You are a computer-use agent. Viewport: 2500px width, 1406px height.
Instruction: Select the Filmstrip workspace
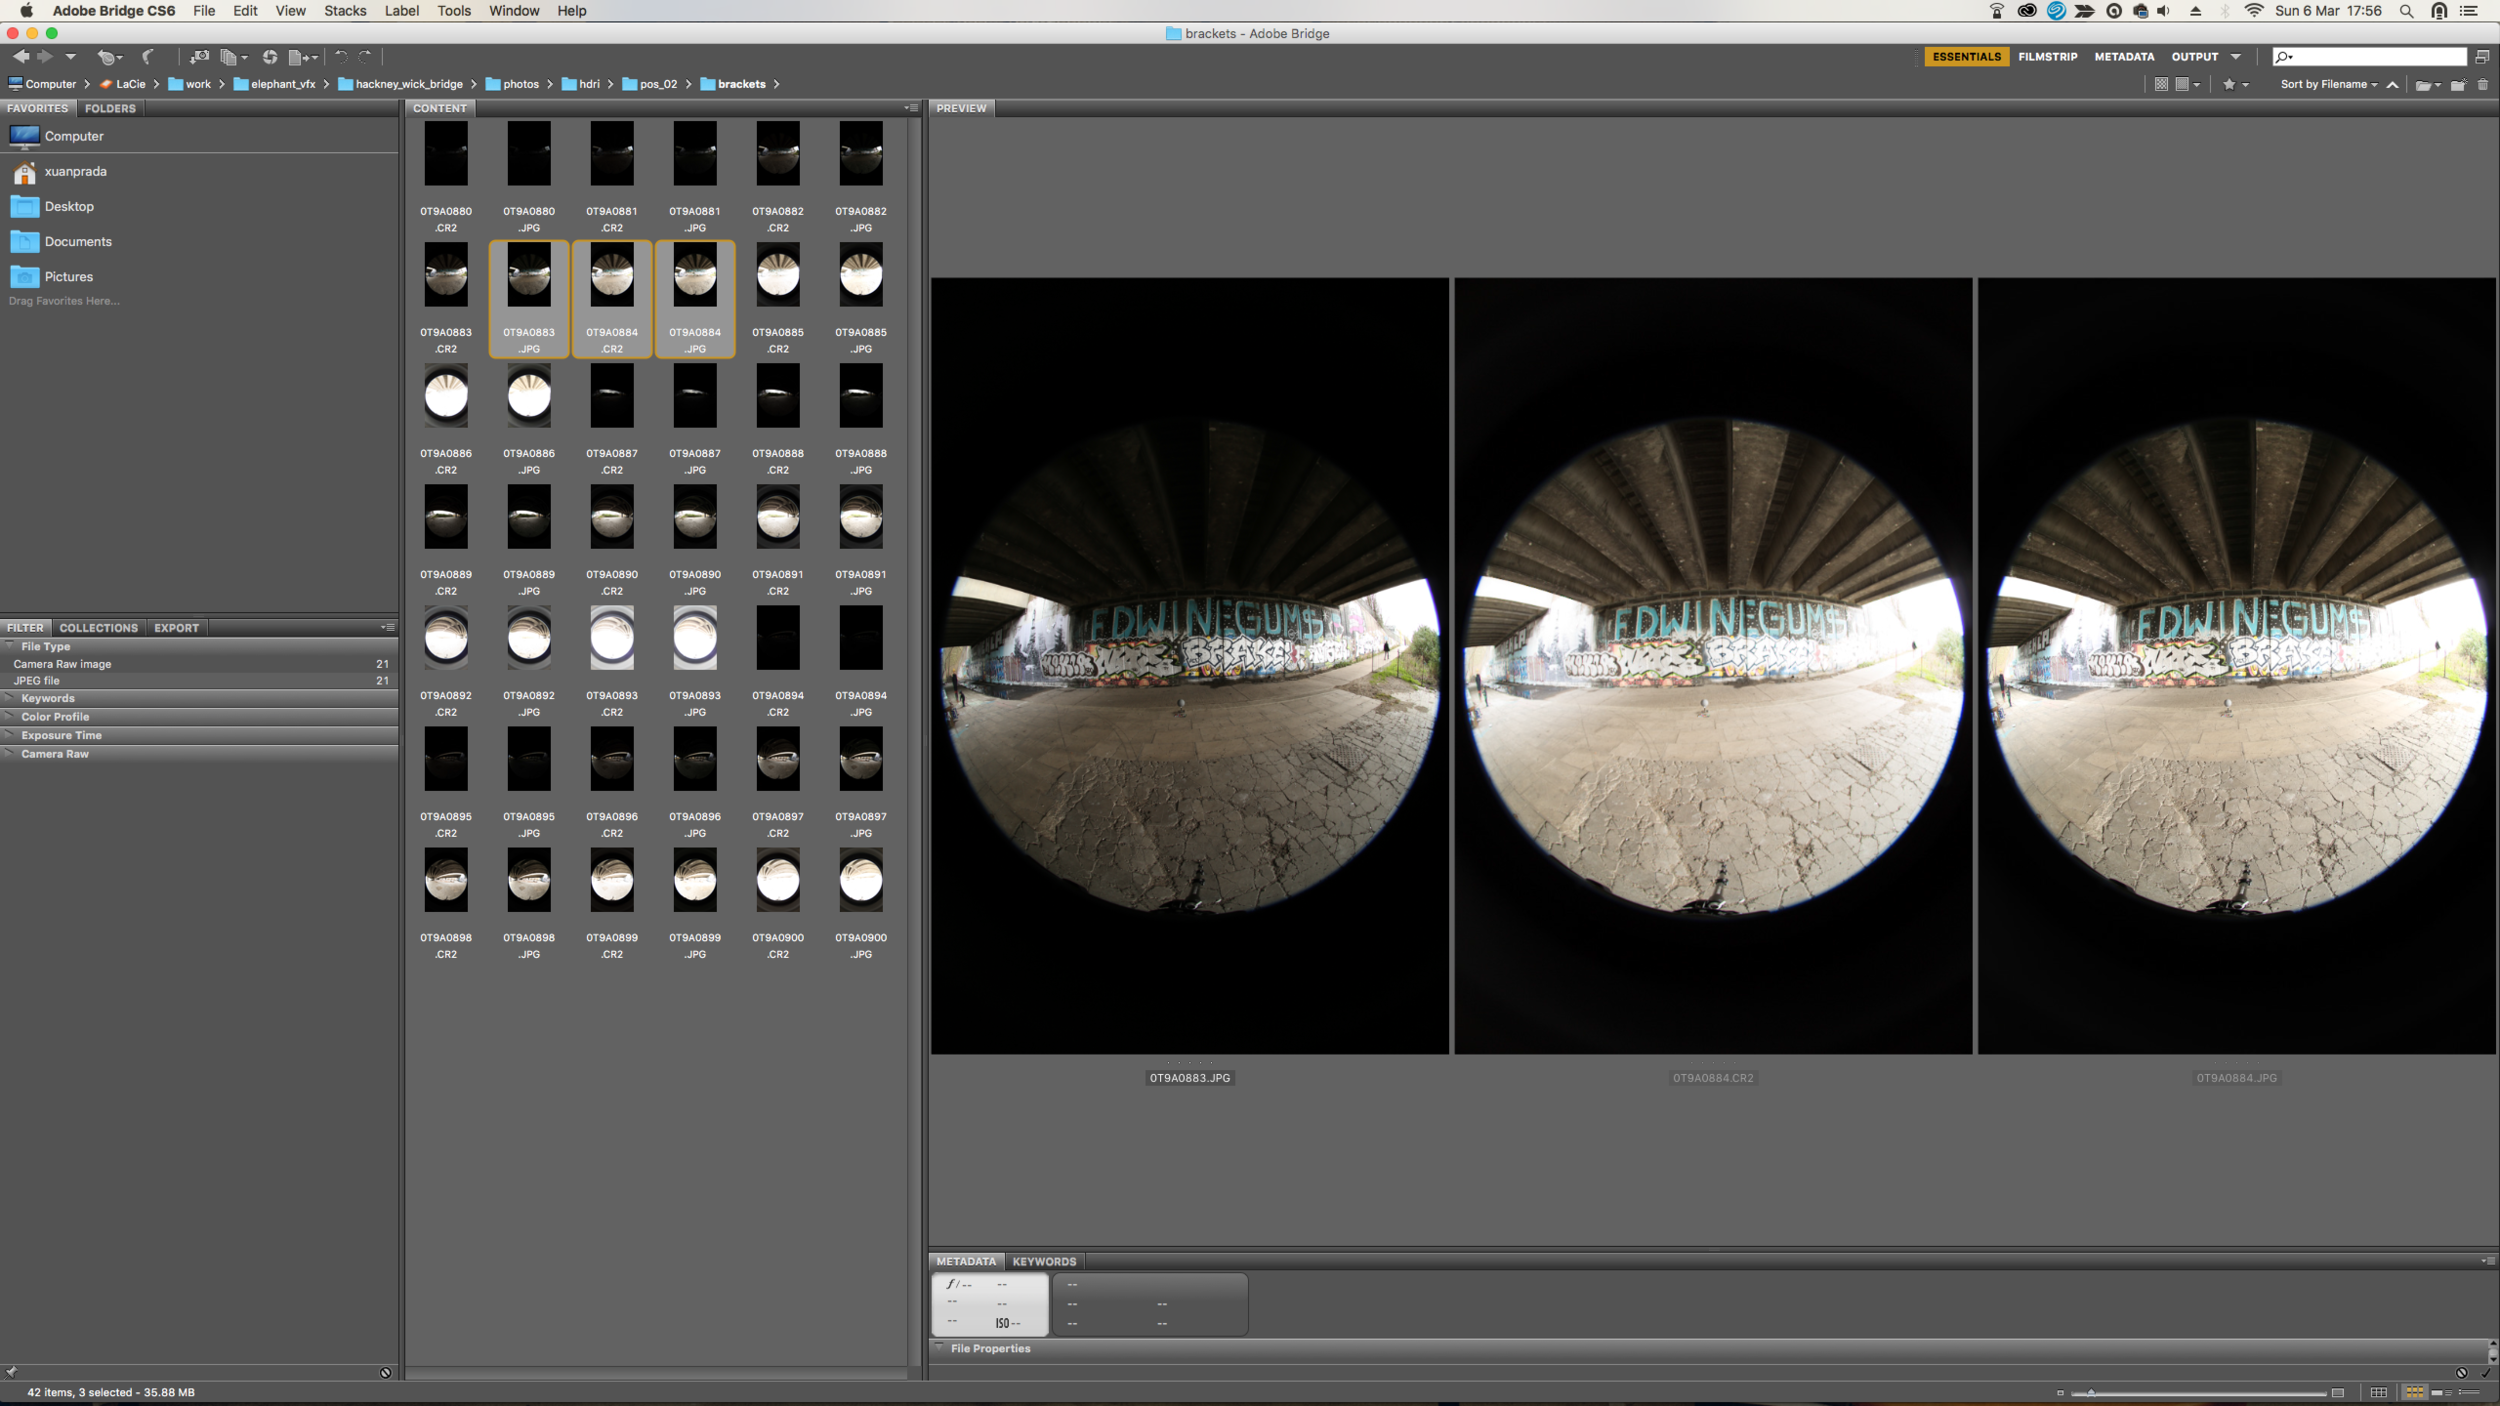point(2048,57)
